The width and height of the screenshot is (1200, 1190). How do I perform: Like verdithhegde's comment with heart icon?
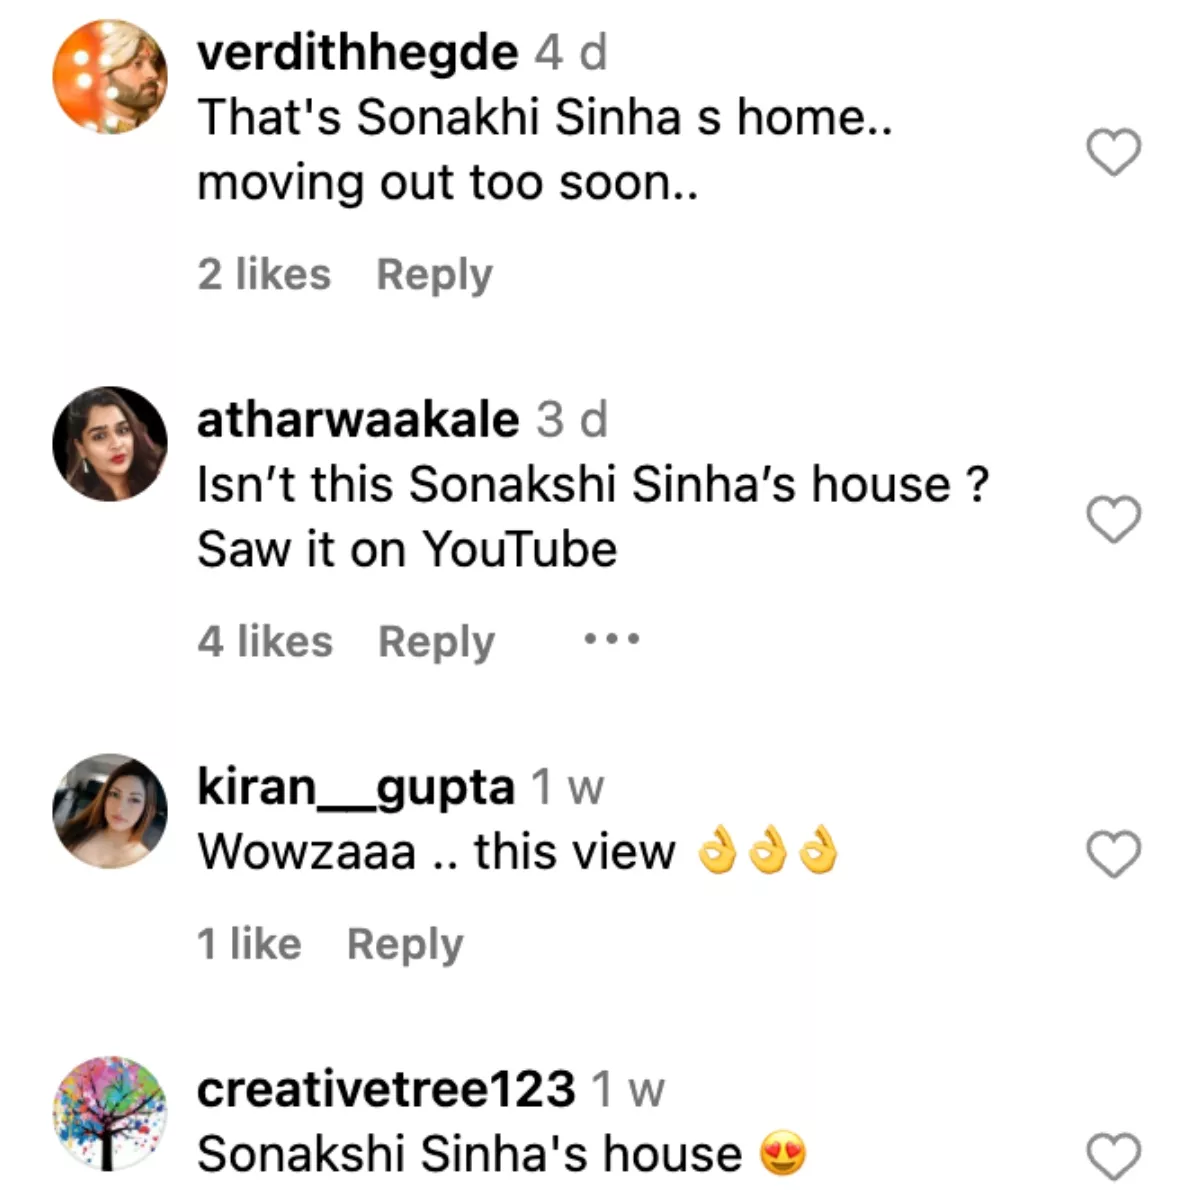click(1113, 153)
